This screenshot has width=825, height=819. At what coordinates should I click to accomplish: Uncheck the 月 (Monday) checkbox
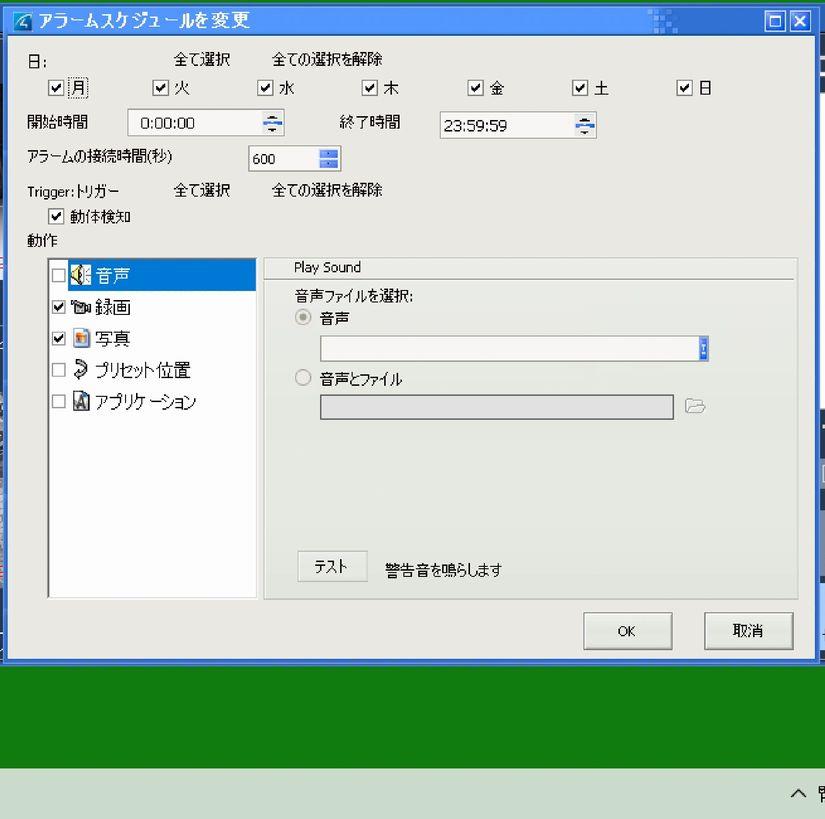point(56,87)
